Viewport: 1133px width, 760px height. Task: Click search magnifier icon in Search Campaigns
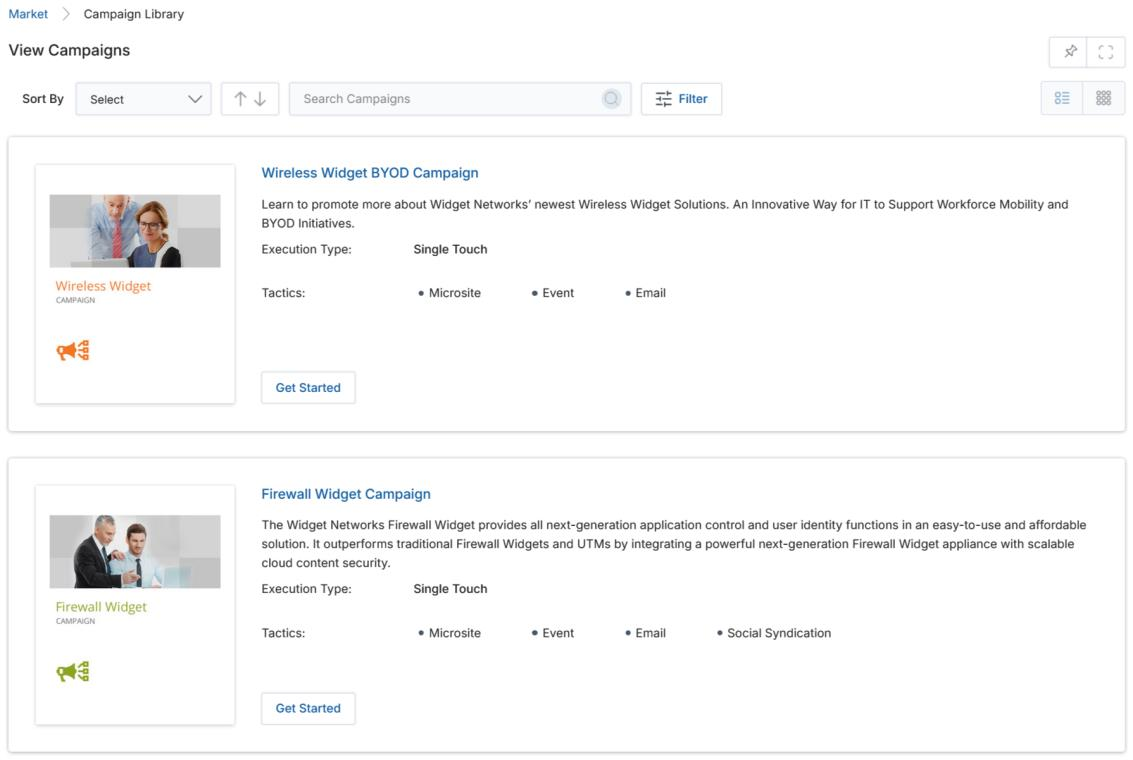click(x=611, y=98)
